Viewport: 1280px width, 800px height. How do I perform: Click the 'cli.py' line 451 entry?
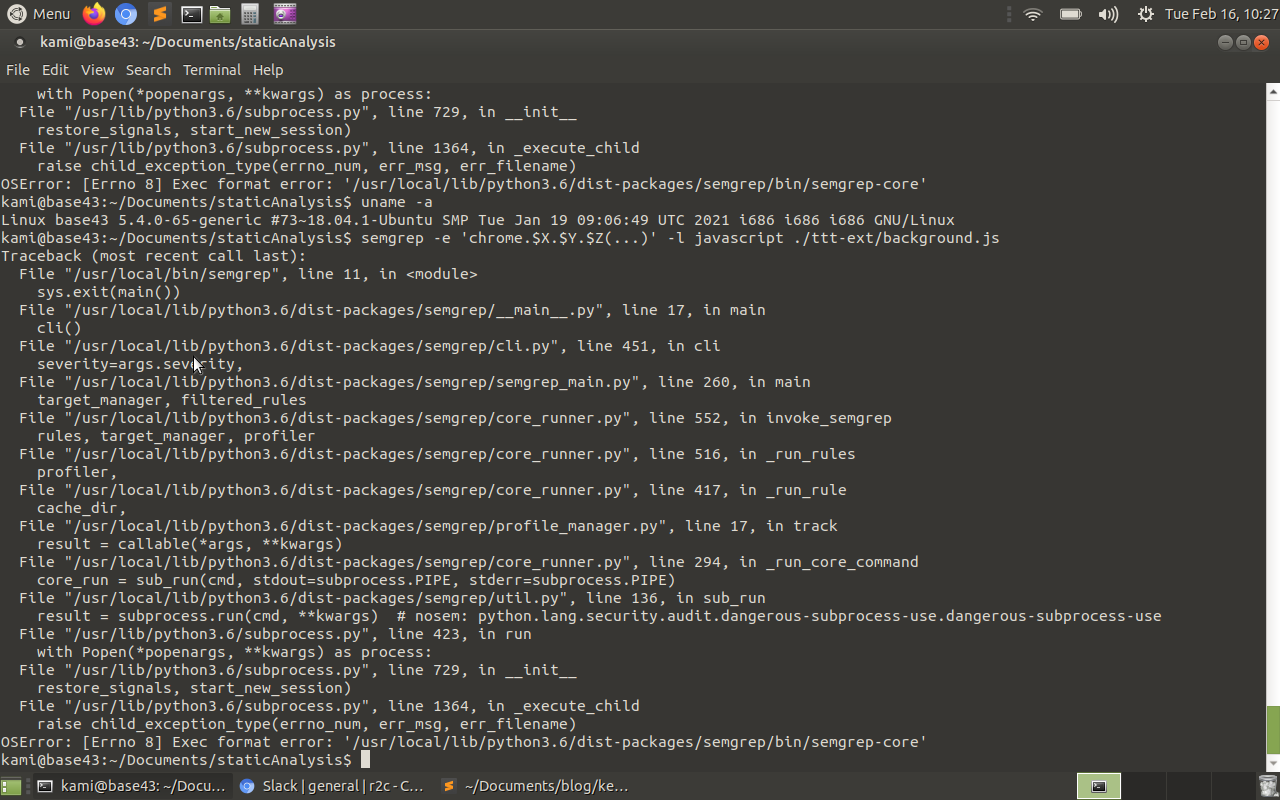[x=370, y=346]
